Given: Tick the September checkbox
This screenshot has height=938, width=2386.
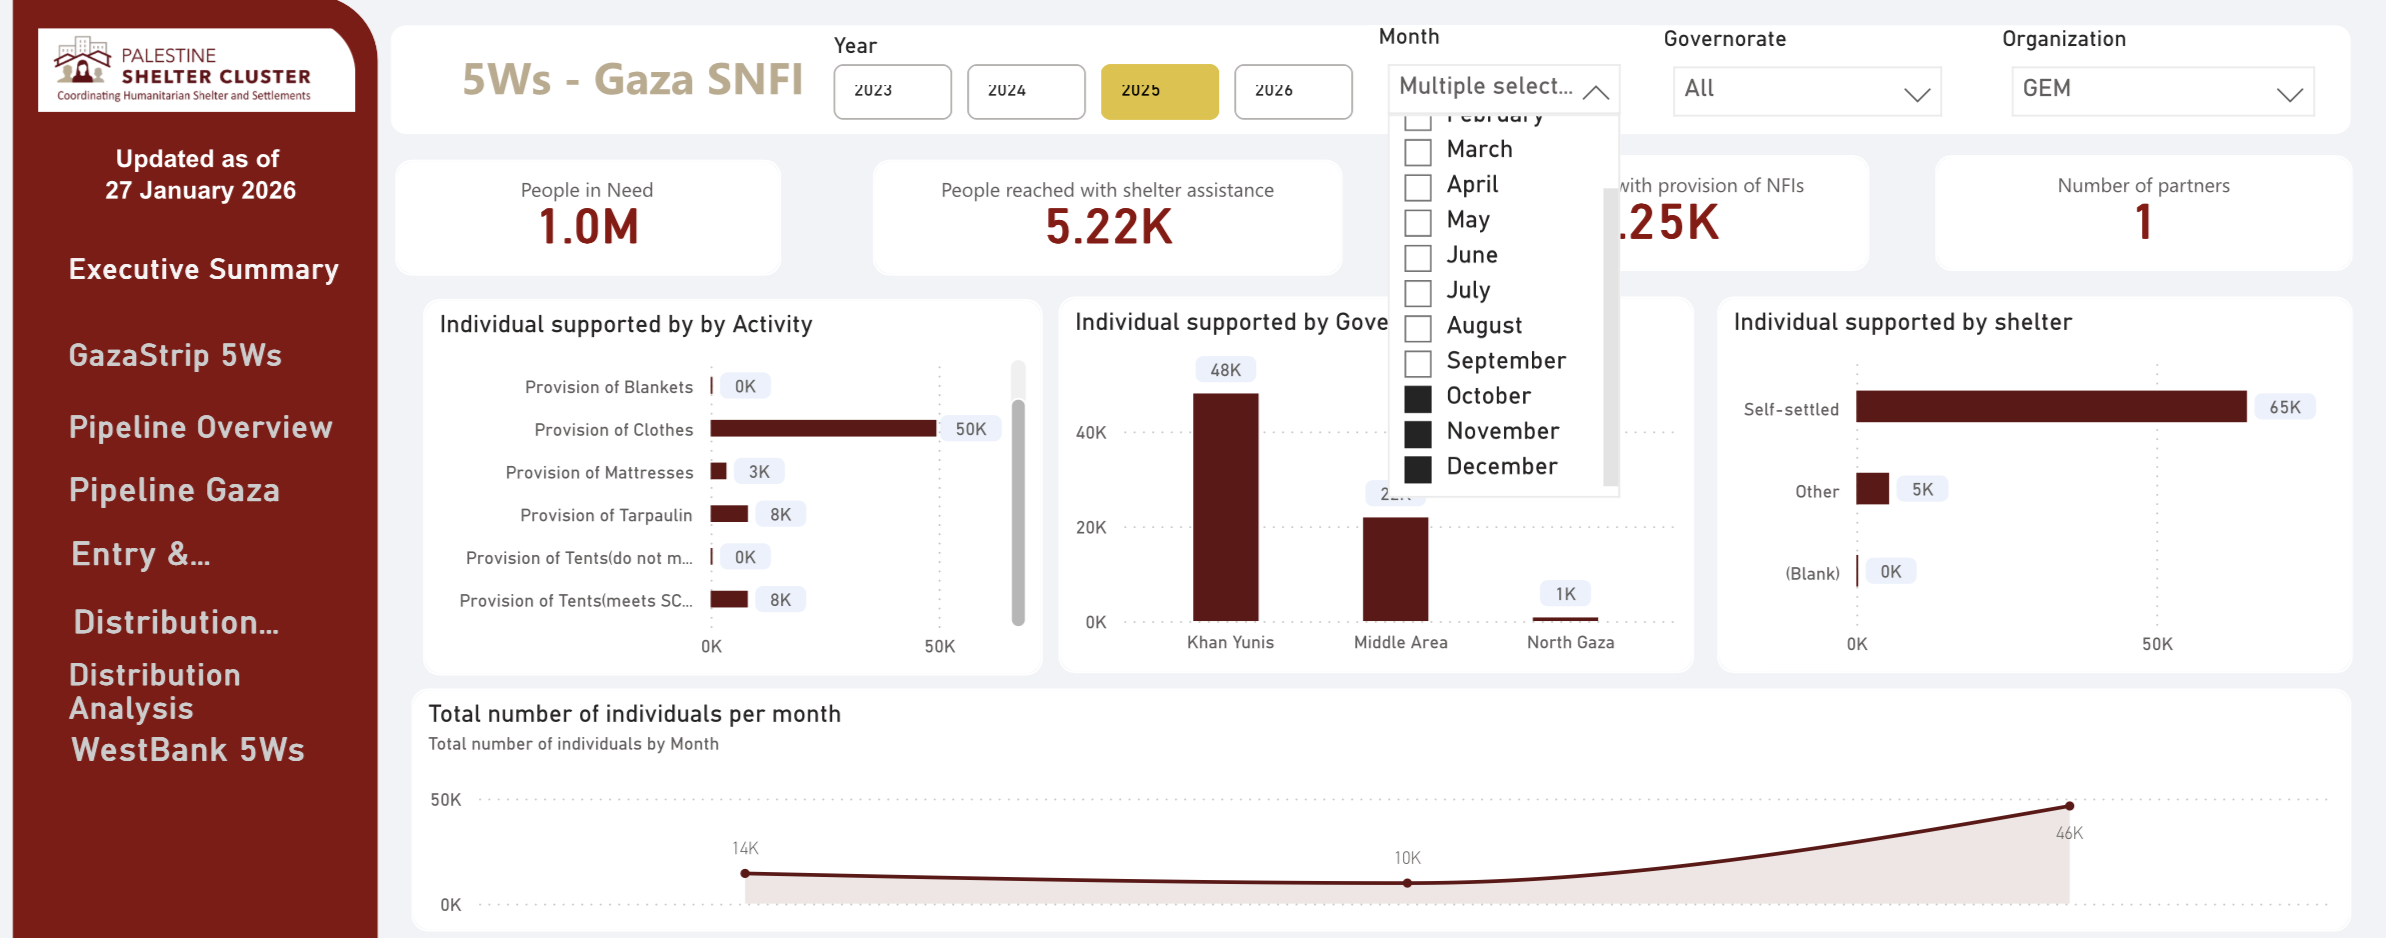Looking at the screenshot, I should click(x=1418, y=362).
